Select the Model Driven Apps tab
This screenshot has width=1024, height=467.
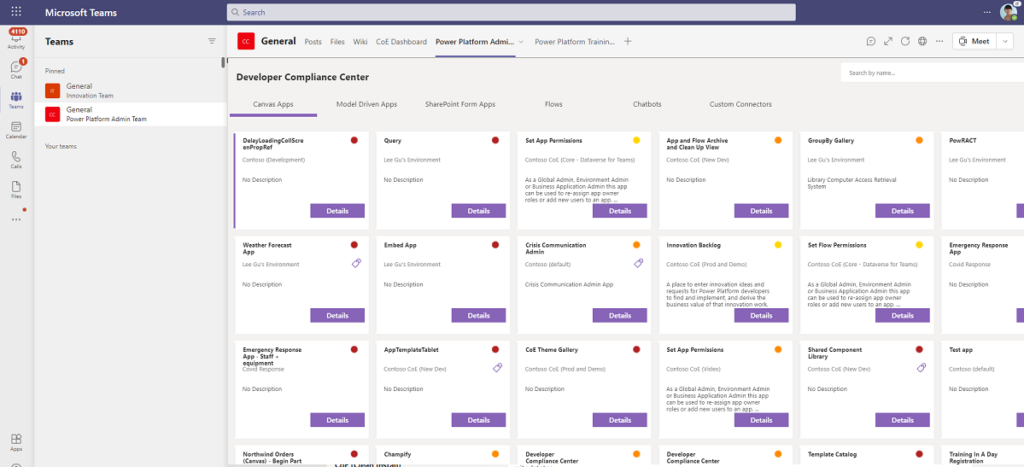pos(366,104)
